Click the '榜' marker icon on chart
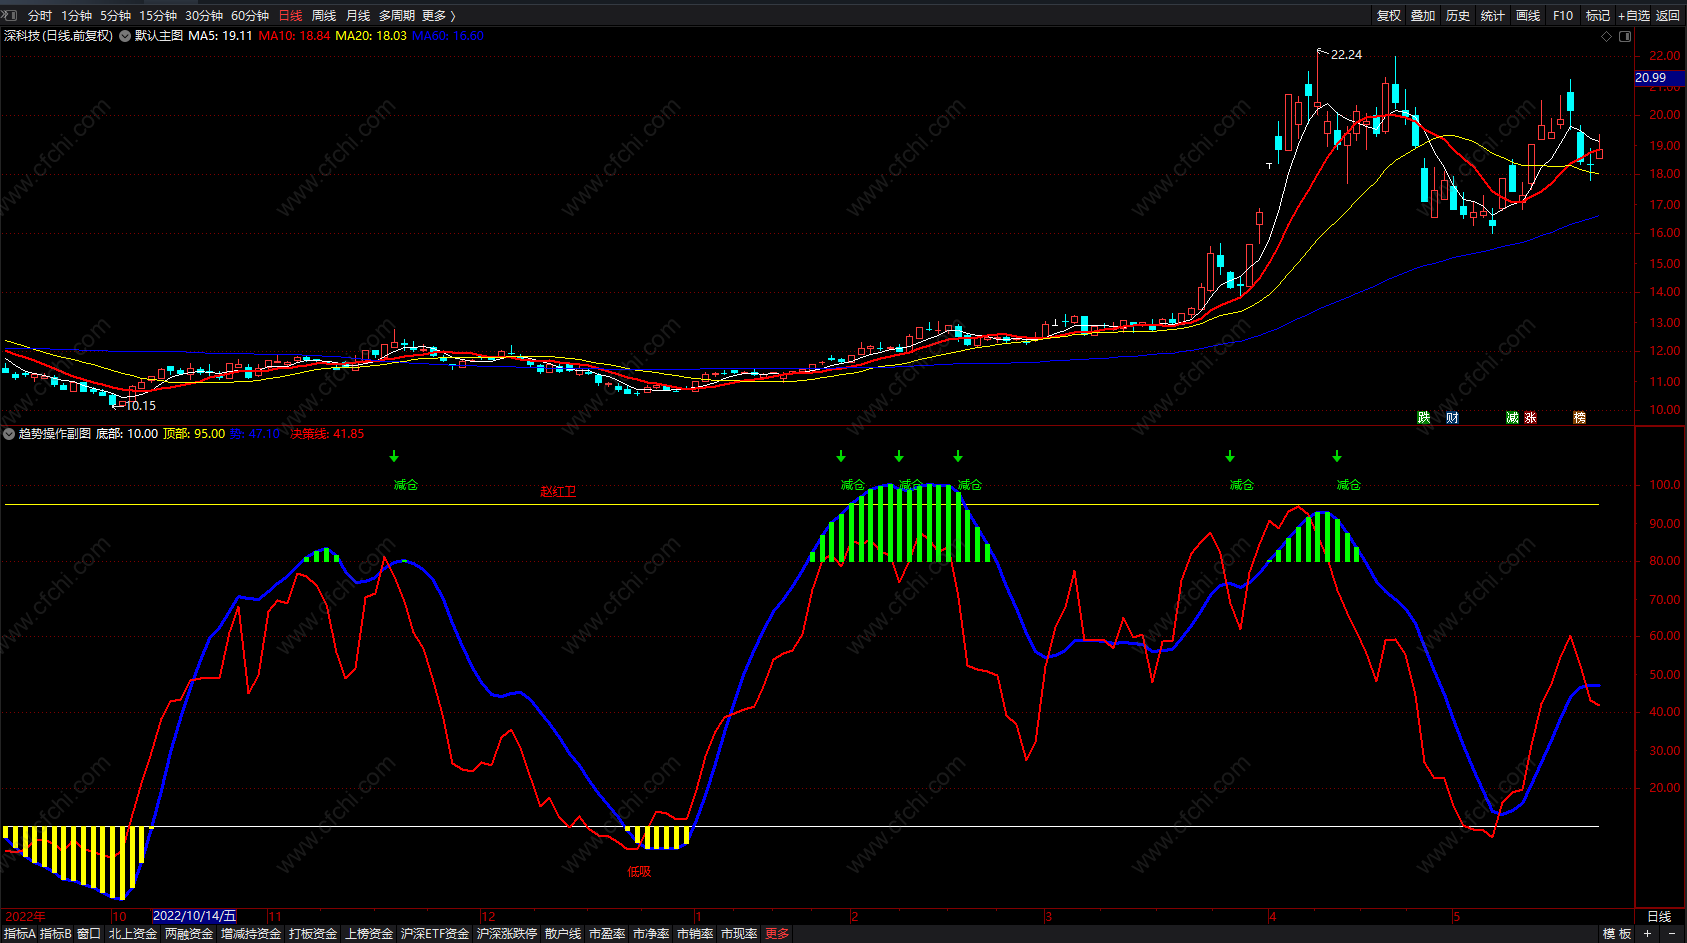This screenshot has width=1687, height=943. coord(1580,418)
